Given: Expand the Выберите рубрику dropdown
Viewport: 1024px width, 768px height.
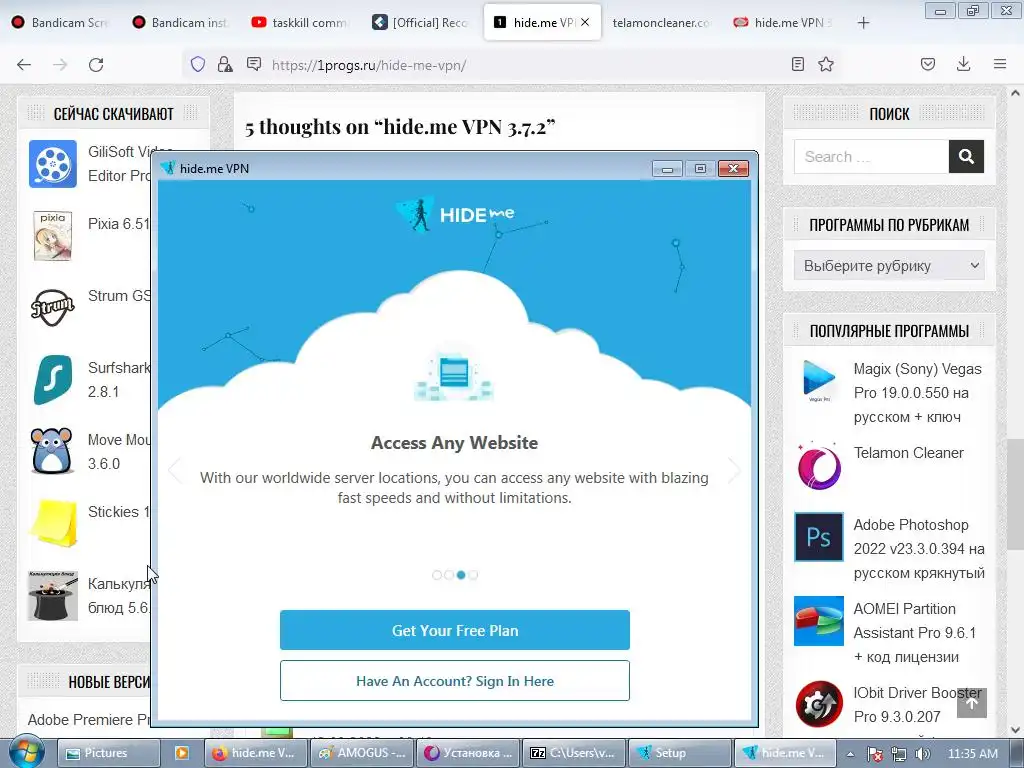Looking at the screenshot, I should [889, 266].
